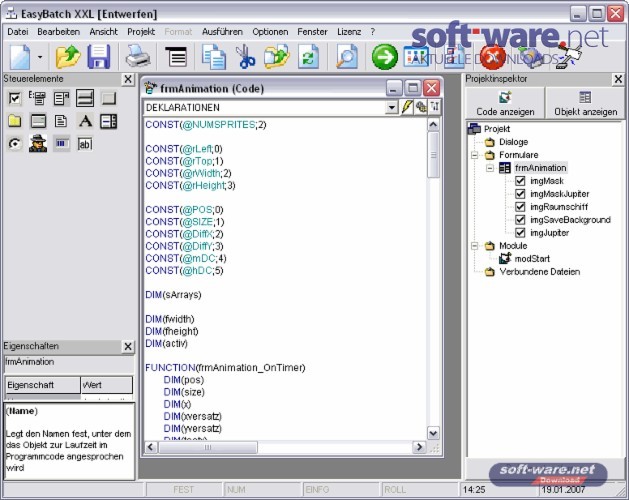Select the list-and-checkboxes control icon in Steuerelemente
The width and height of the screenshot is (629, 500).
[x=109, y=121]
